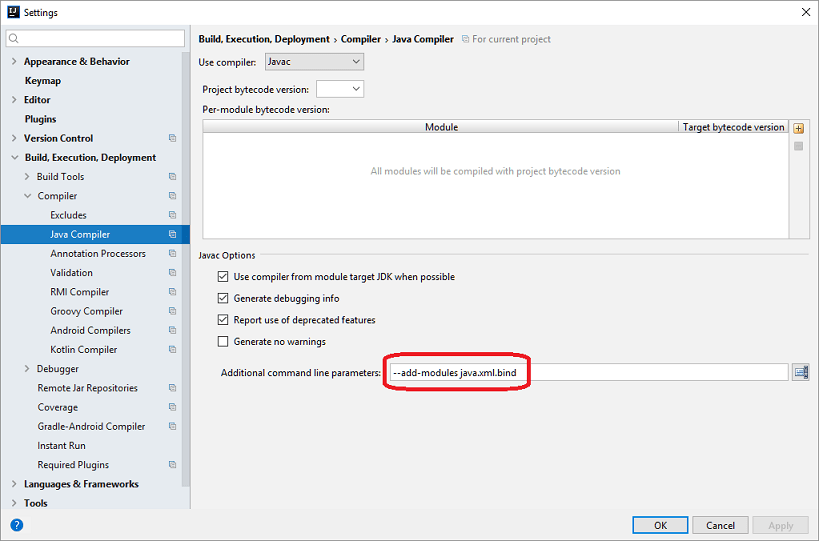Image resolution: width=819 pixels, height=541 pixels.
Task: Open Kotlin Compiler settings
Action: (84, 349)
